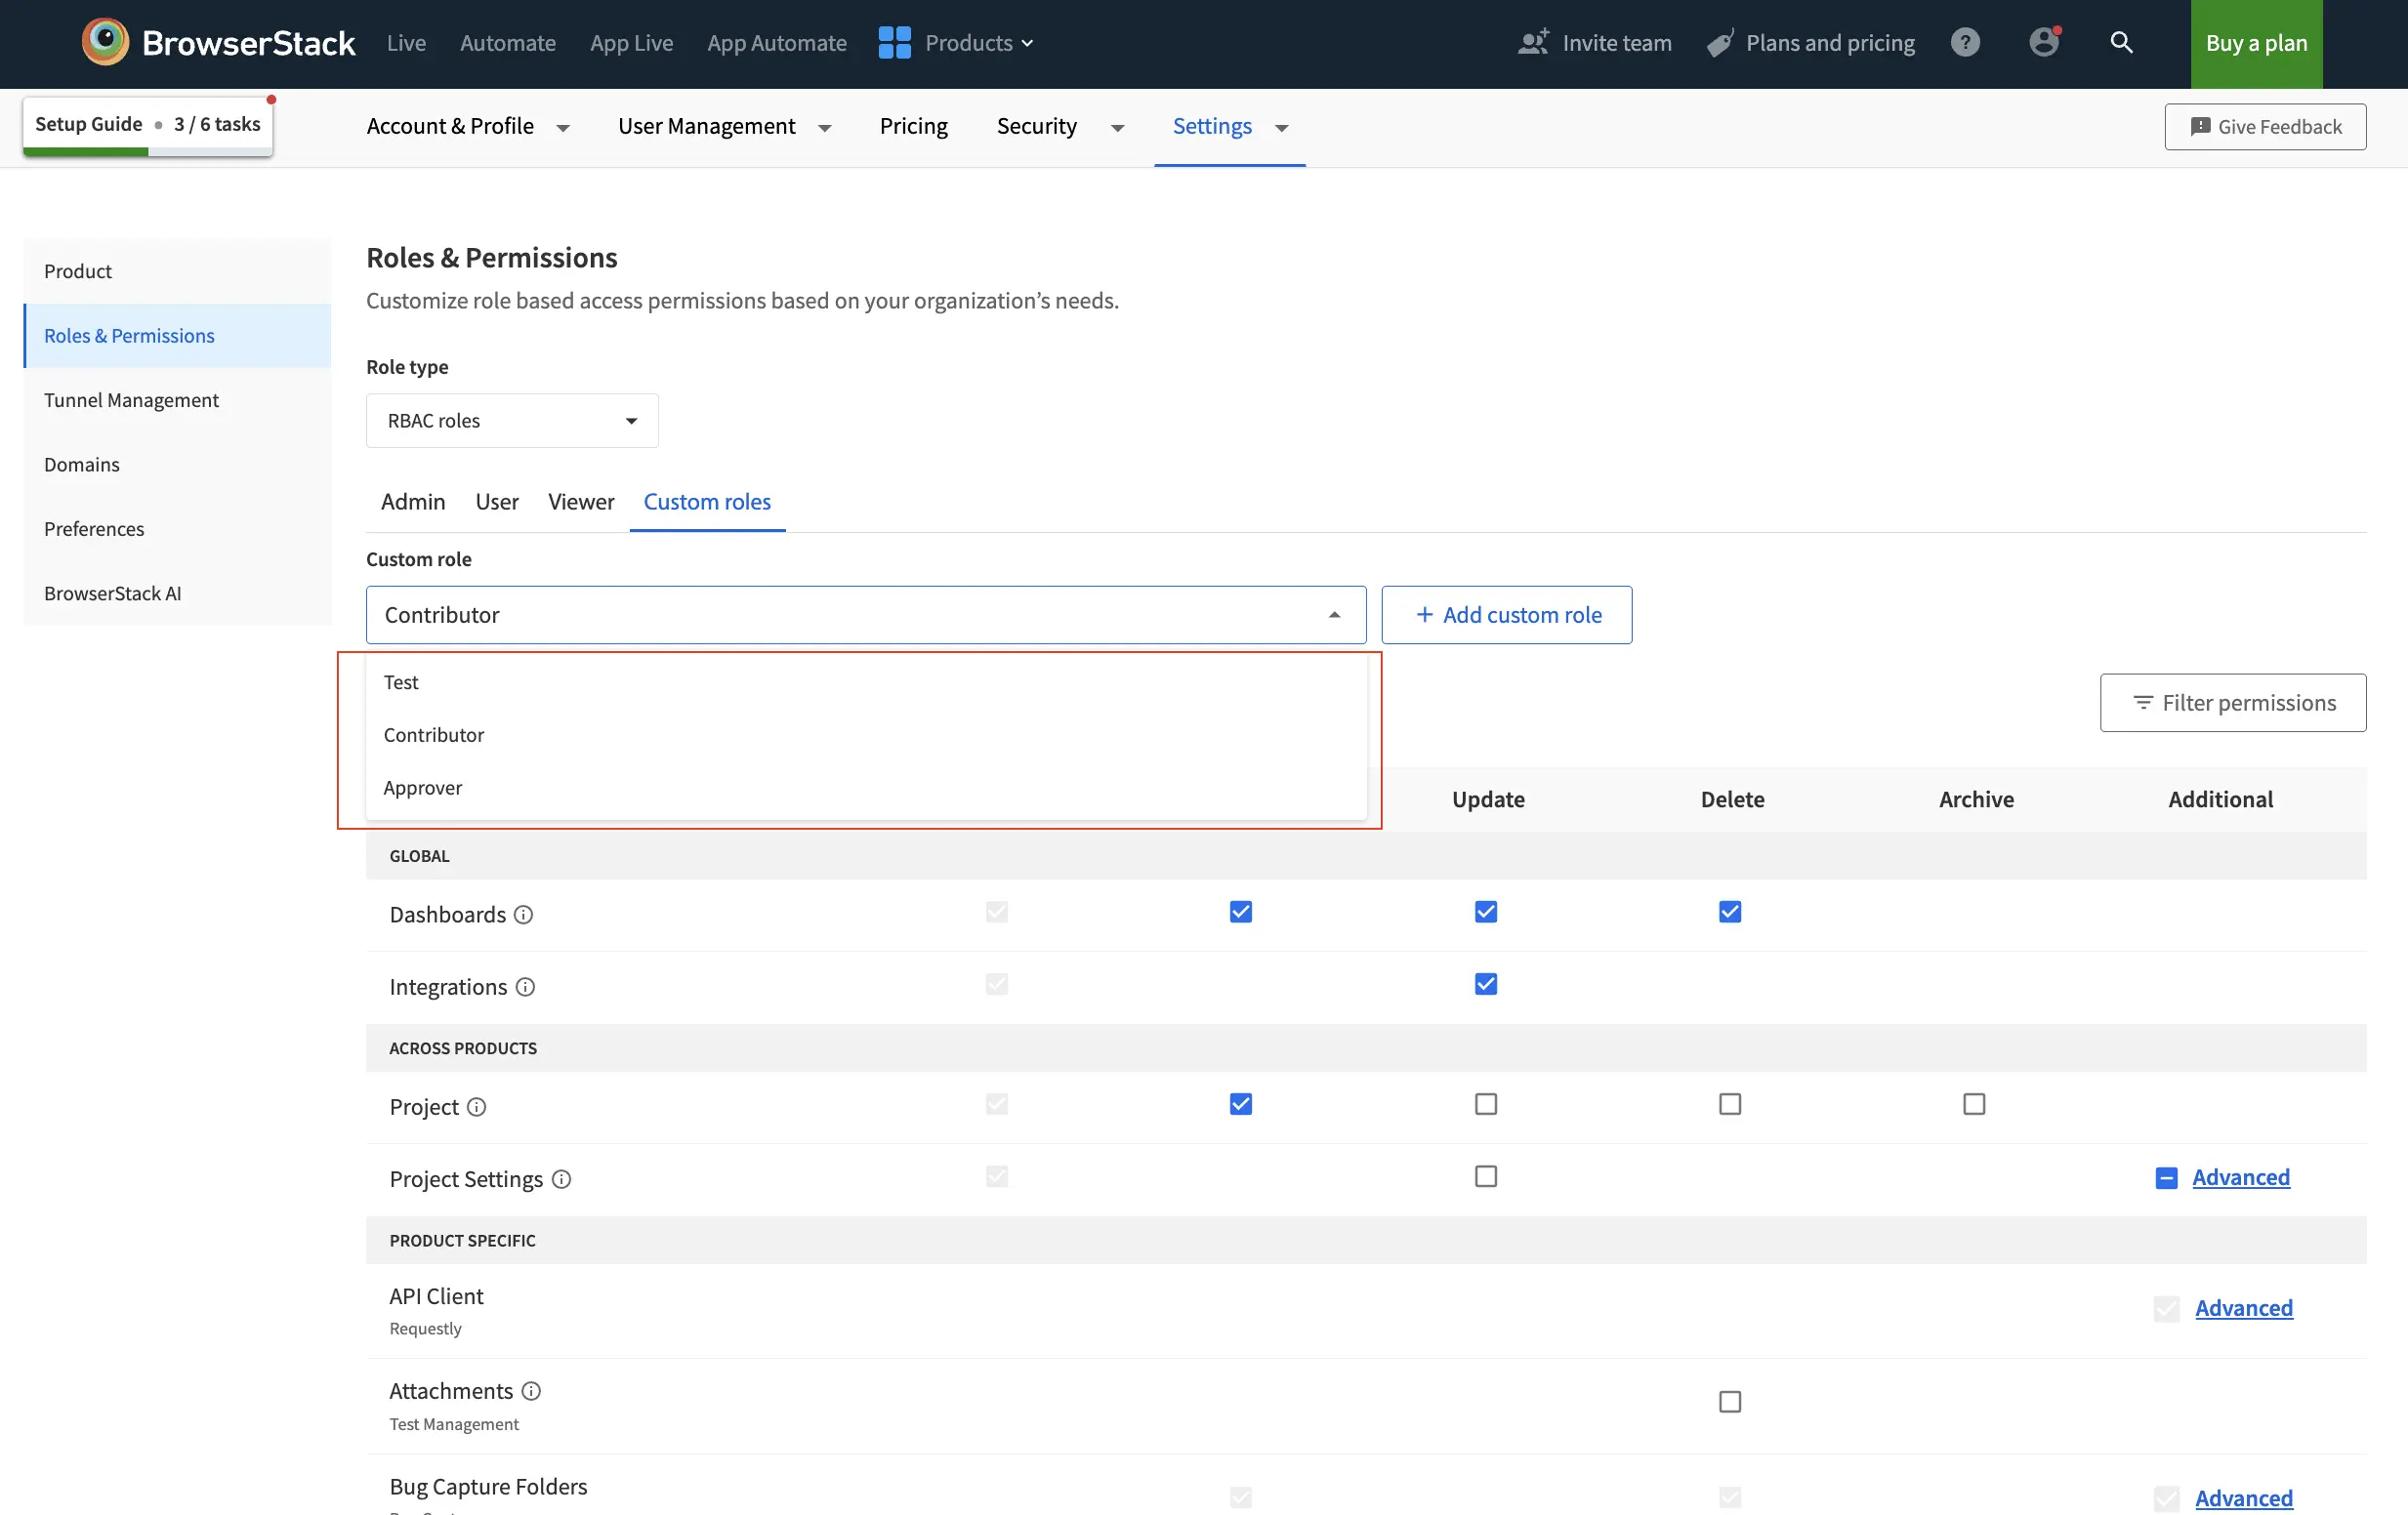Click the Add custom role button
Screen dimensions: 2408x1515
point(1507,614)
